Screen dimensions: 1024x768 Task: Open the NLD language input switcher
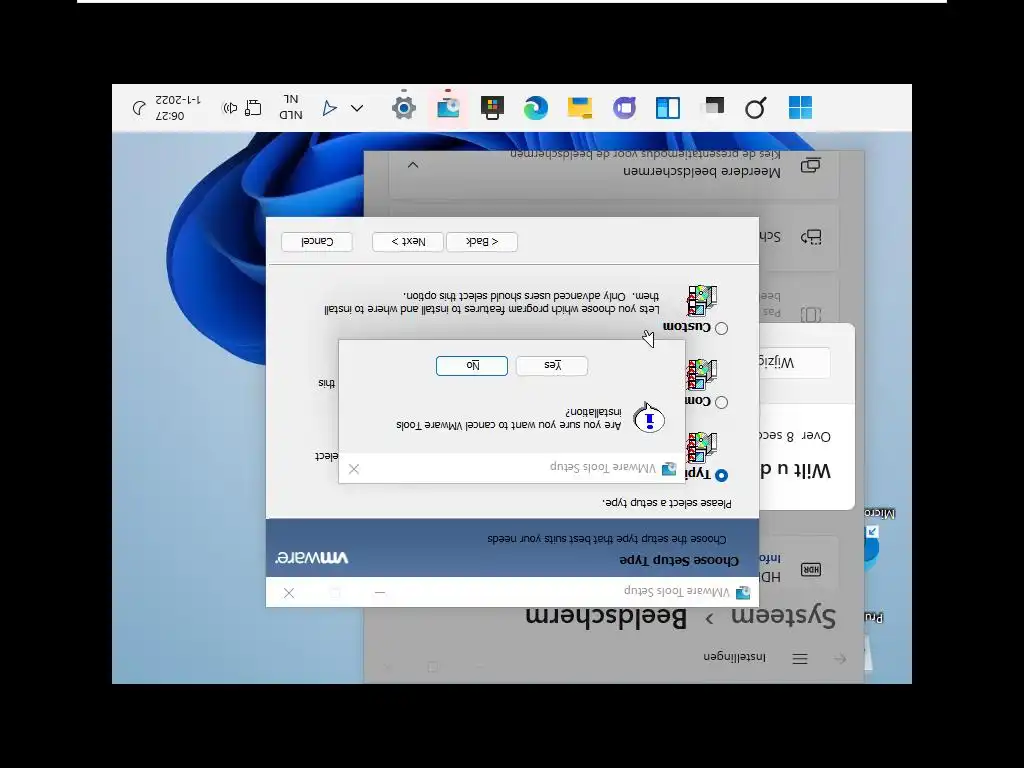pos(291,107)
